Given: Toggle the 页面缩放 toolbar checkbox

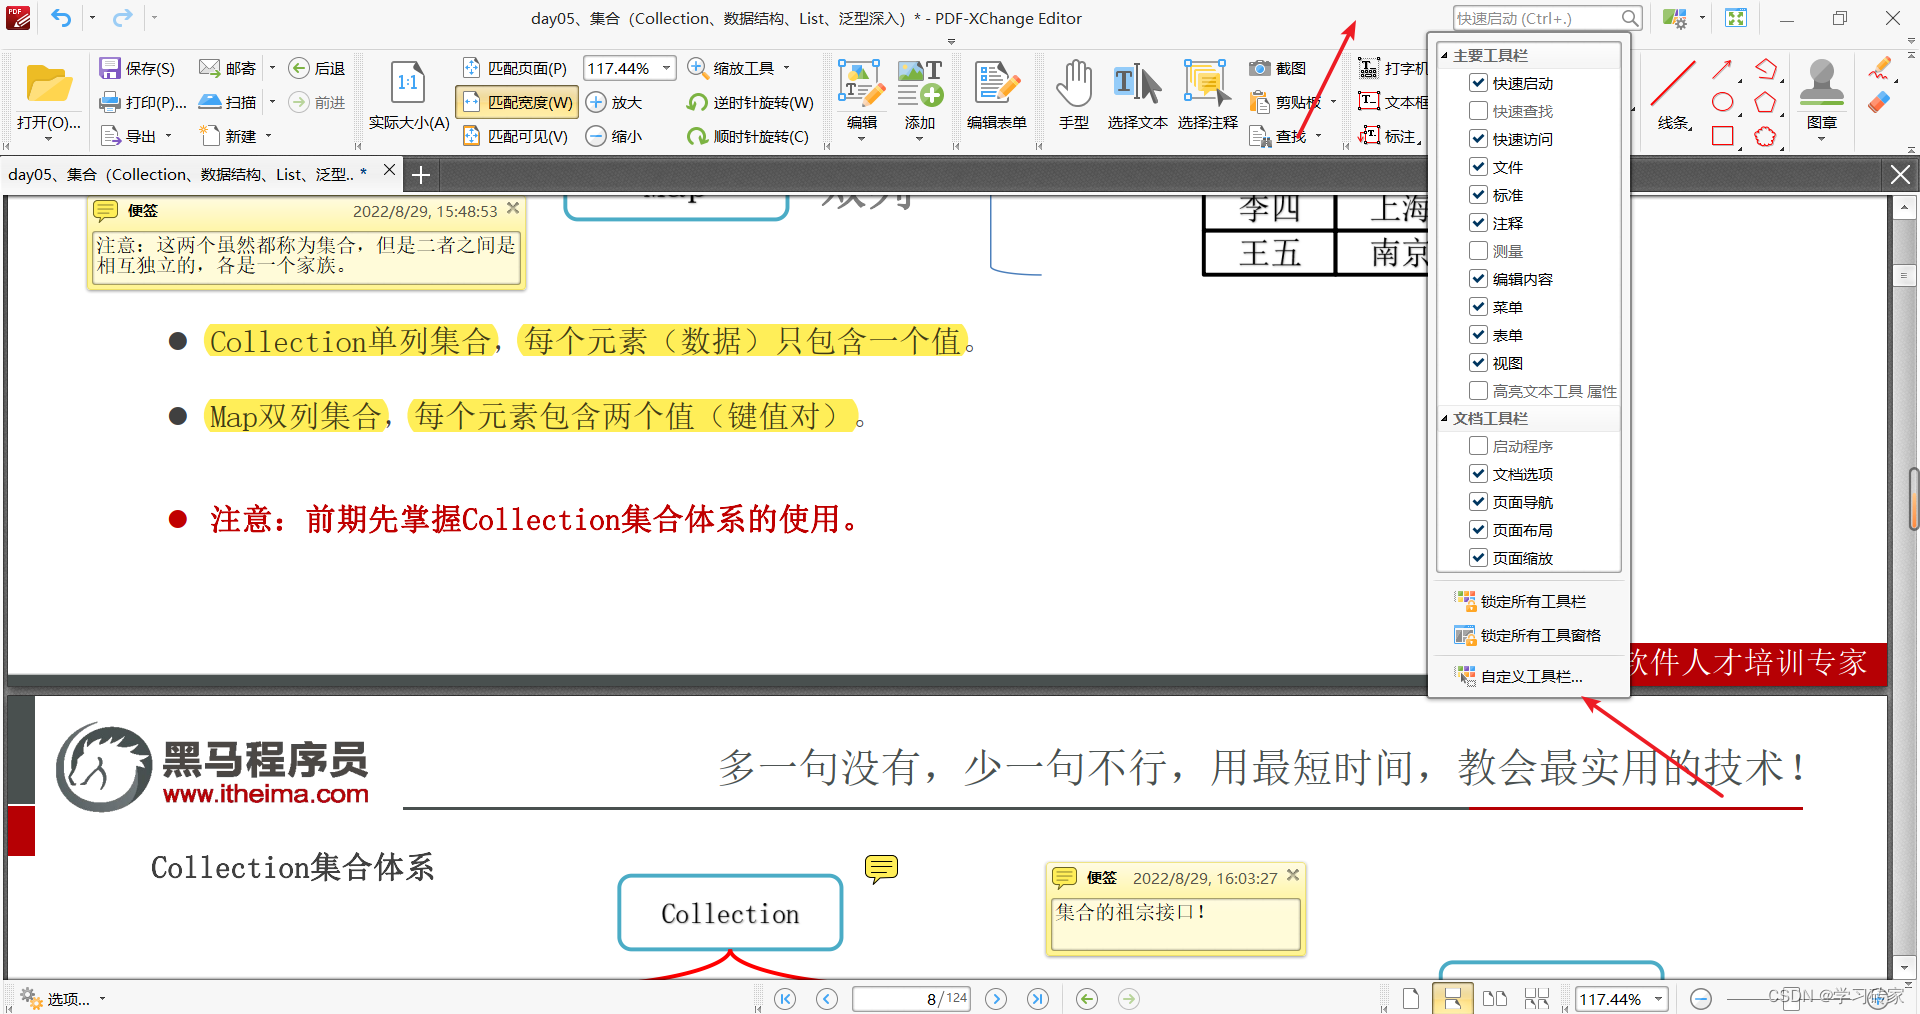Looking at the screenshot, I should coord(1478,558).
